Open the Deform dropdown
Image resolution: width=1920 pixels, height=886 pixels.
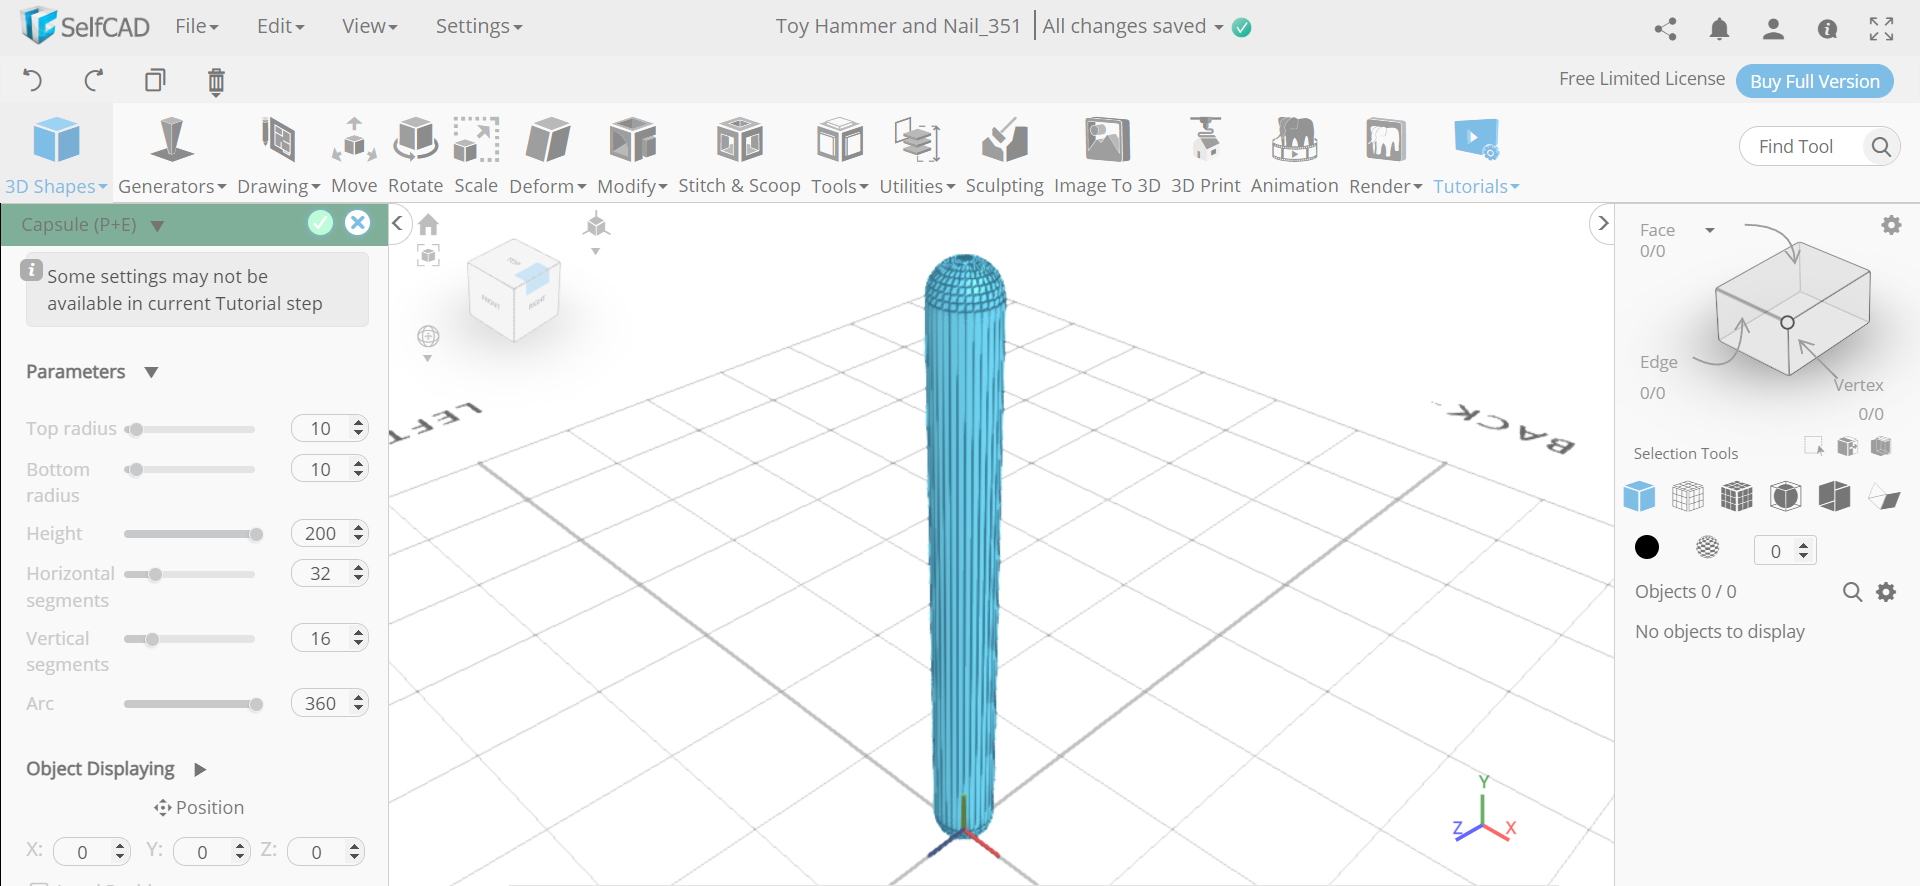pyautogui.click(x=548, y=155)
